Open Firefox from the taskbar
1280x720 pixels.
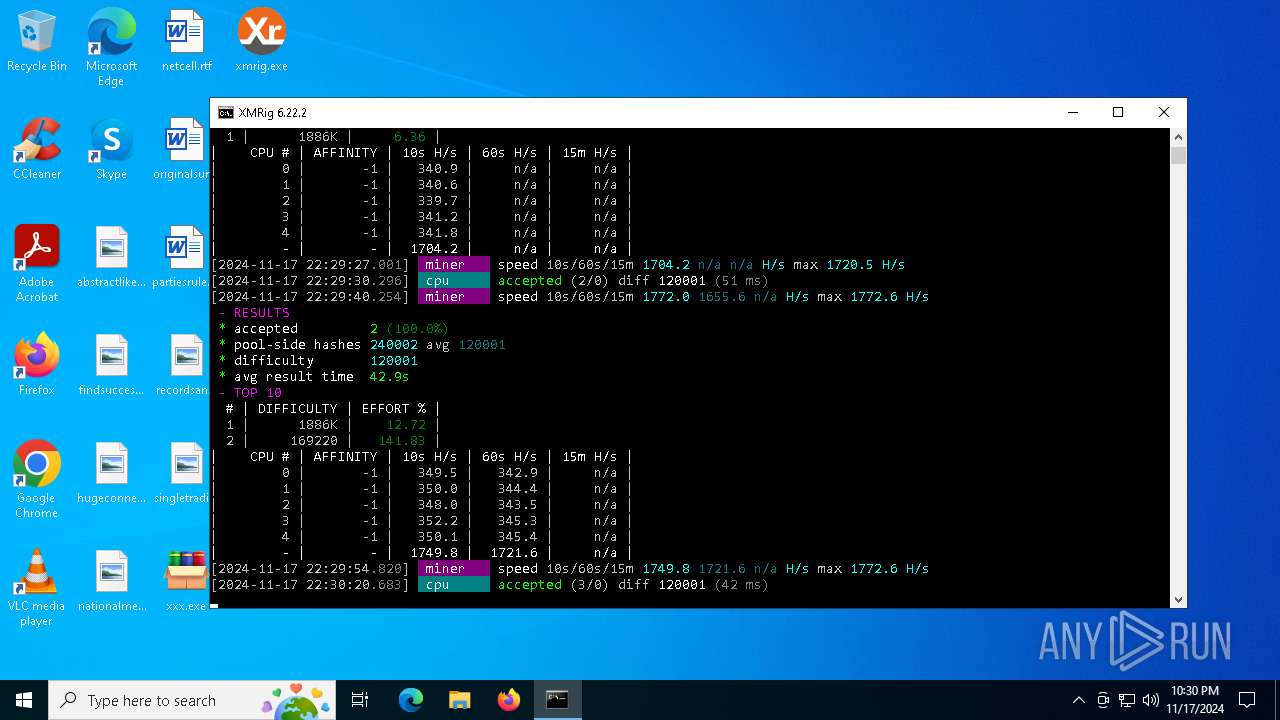[509, 700]
